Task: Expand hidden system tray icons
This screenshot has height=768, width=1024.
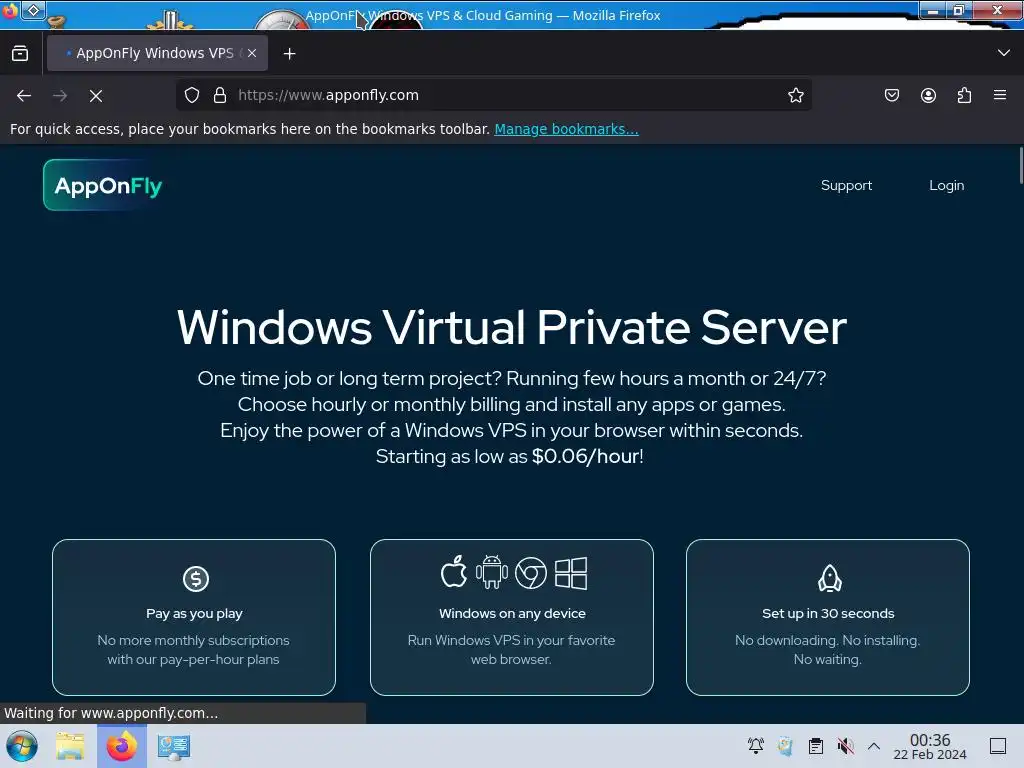Action: [874, 746]
